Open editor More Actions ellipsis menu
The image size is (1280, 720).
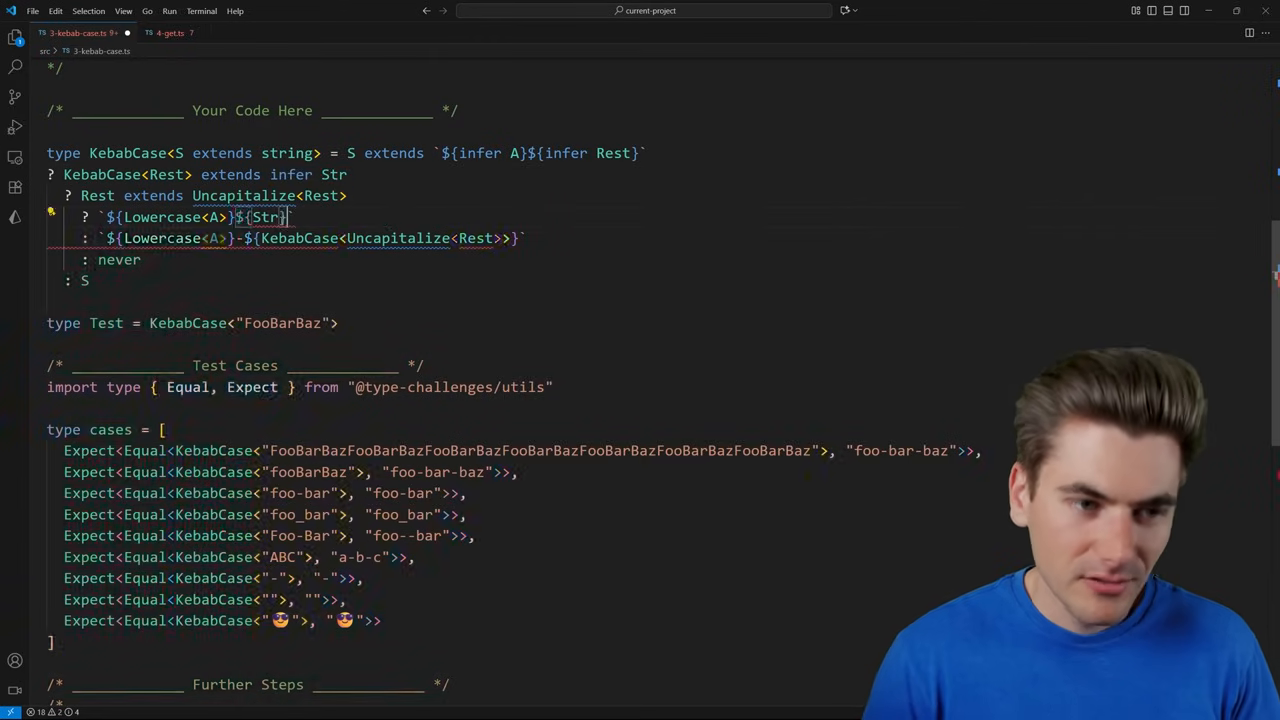tap(1266, 33)
